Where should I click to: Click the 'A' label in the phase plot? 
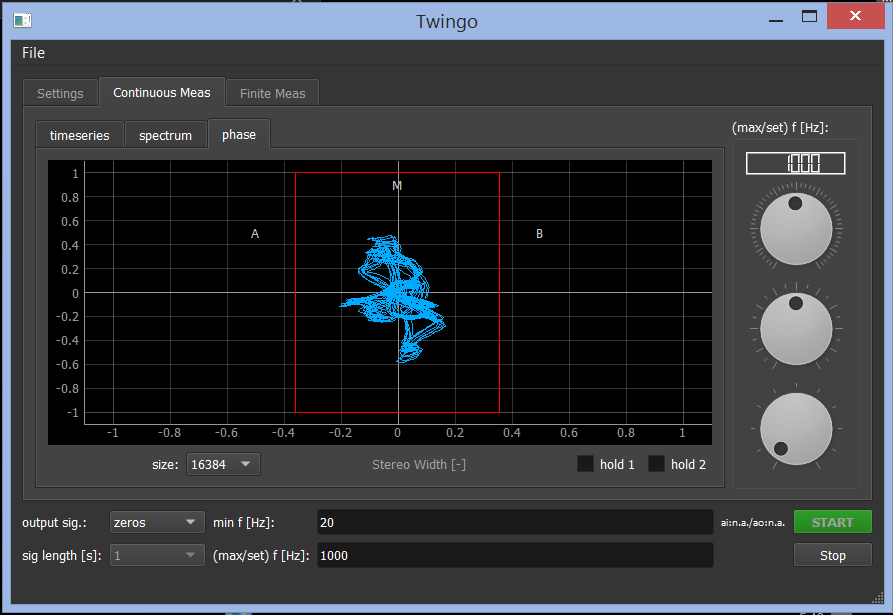click(255, 233)
